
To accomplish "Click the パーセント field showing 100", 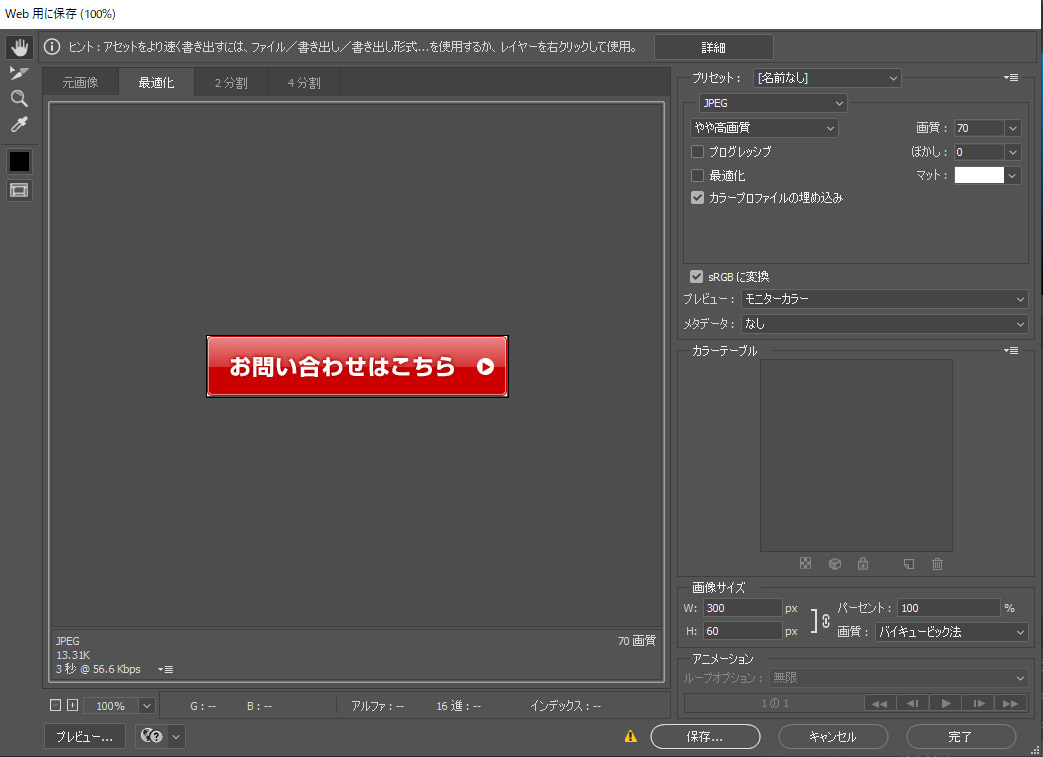I will [949, 608].
